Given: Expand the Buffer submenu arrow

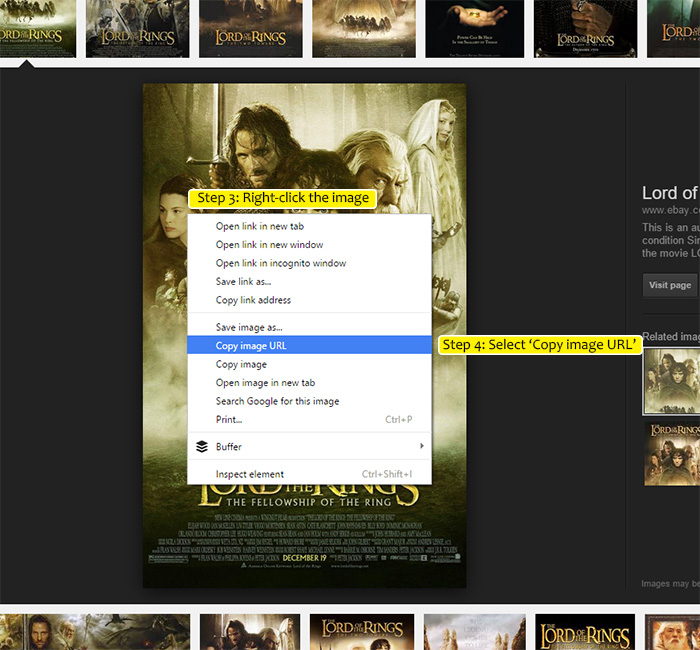Looking at the screenshot, I should (421, 446).
